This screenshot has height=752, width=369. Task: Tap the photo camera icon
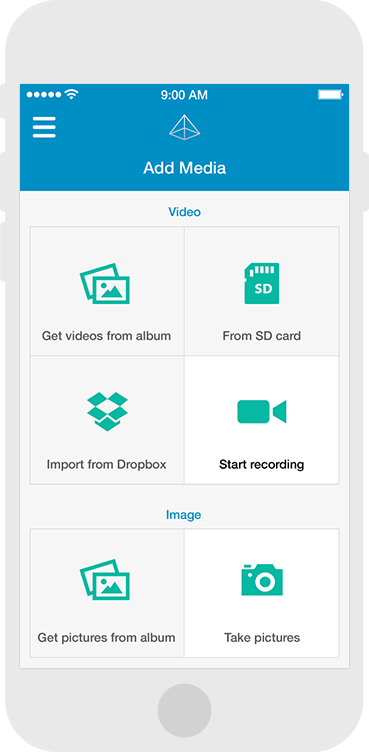click(x=262, y=580)
